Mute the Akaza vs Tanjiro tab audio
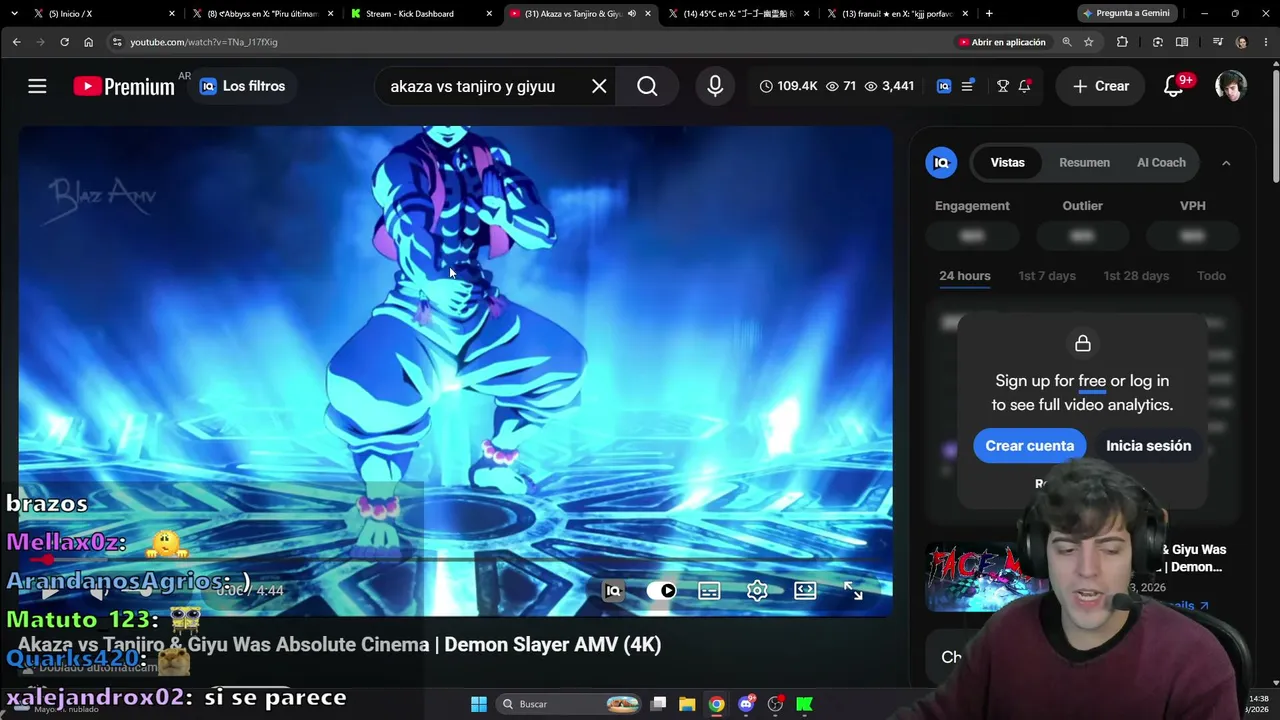1280x720 pixels. pyautogui.click(x=632, y=14)
